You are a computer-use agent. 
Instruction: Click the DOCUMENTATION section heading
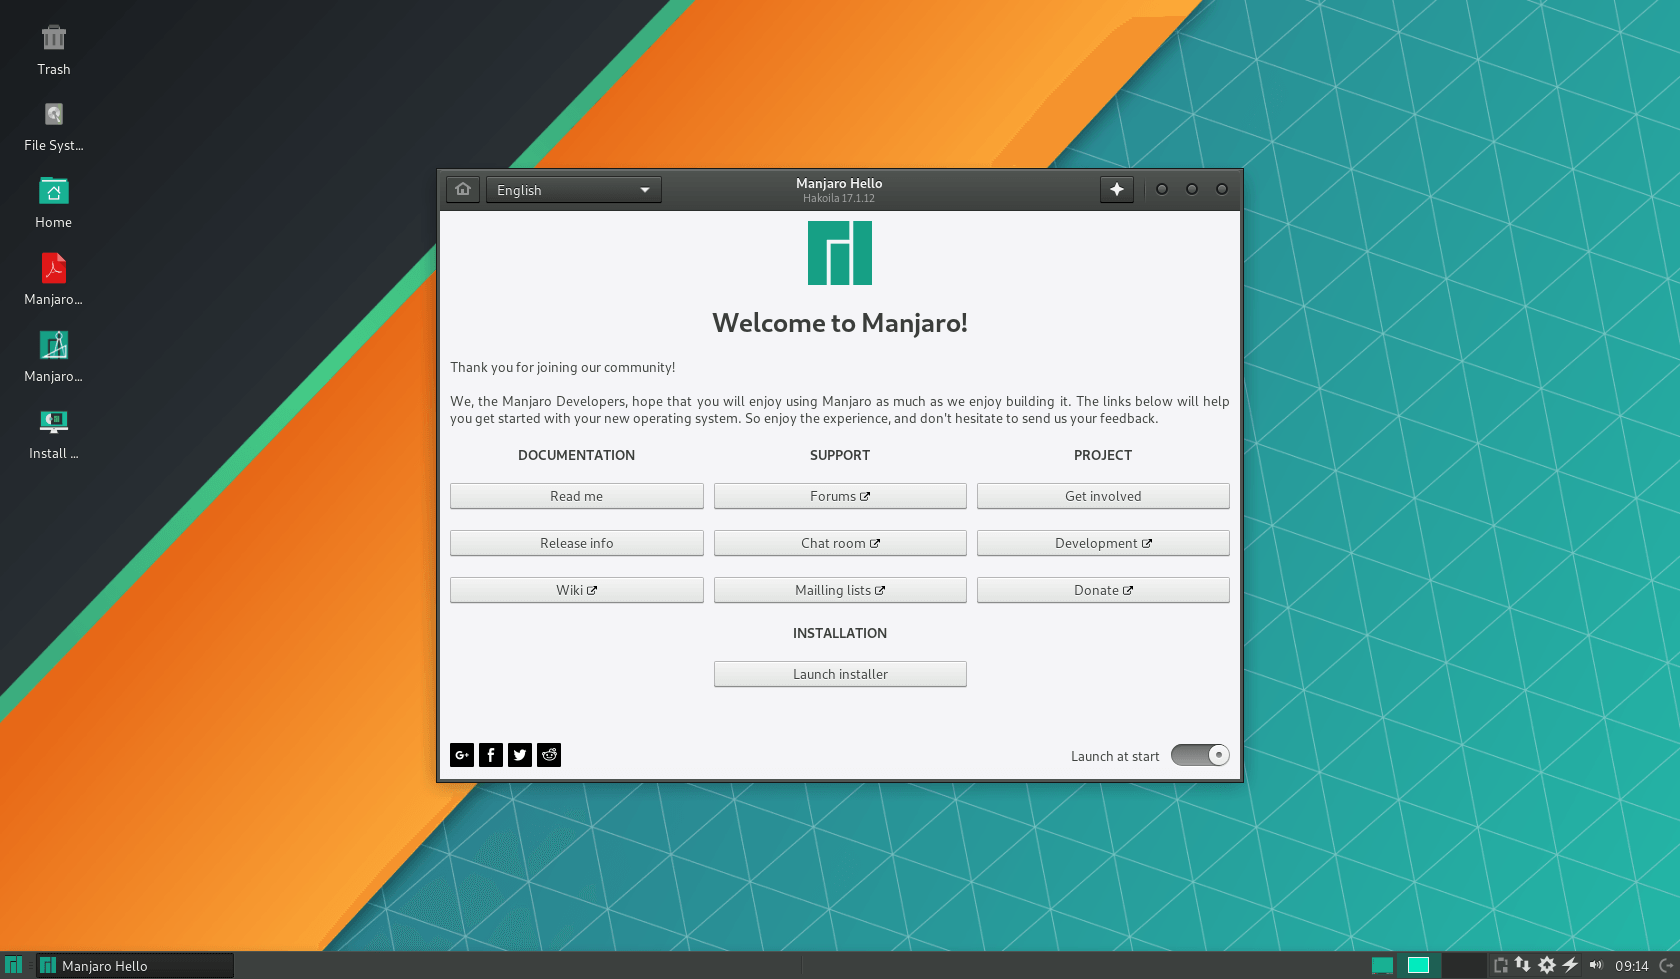click(576, 455)
